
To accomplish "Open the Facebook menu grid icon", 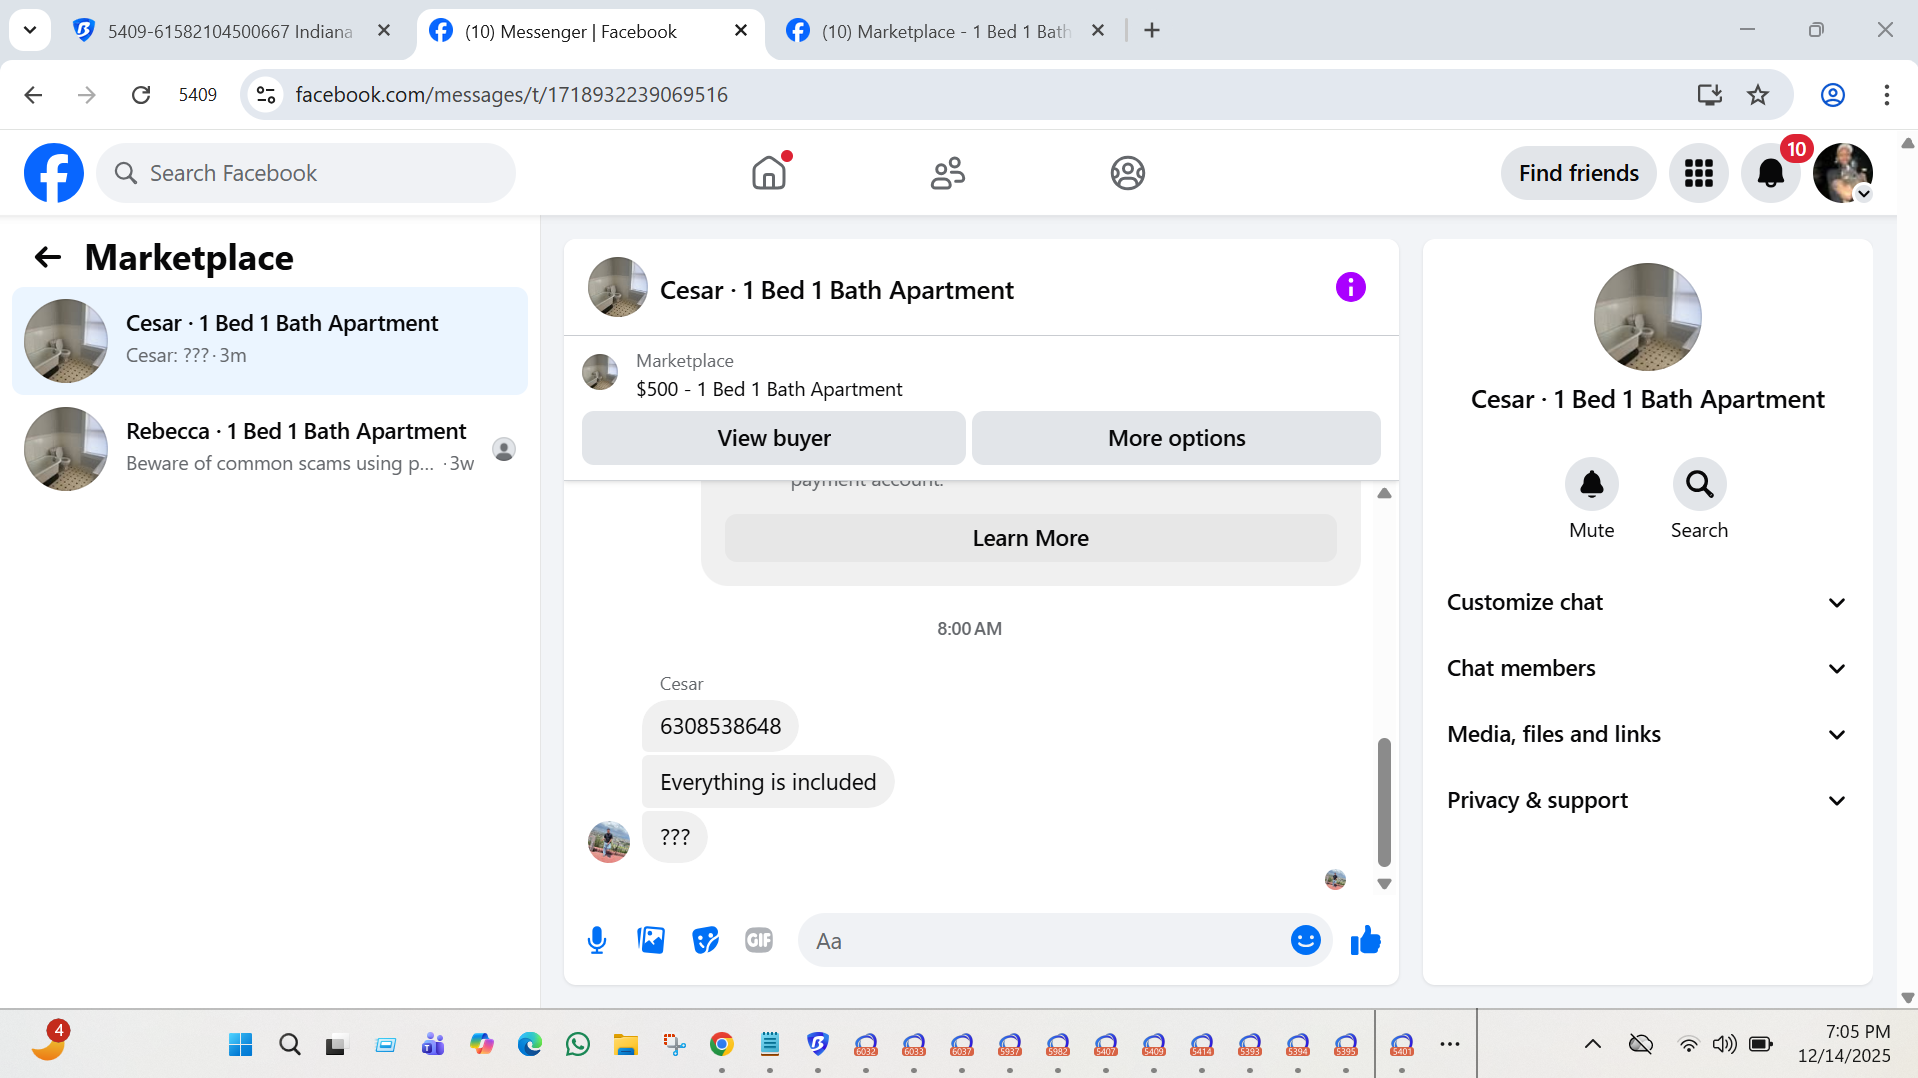I will [x=1698, y=173].
